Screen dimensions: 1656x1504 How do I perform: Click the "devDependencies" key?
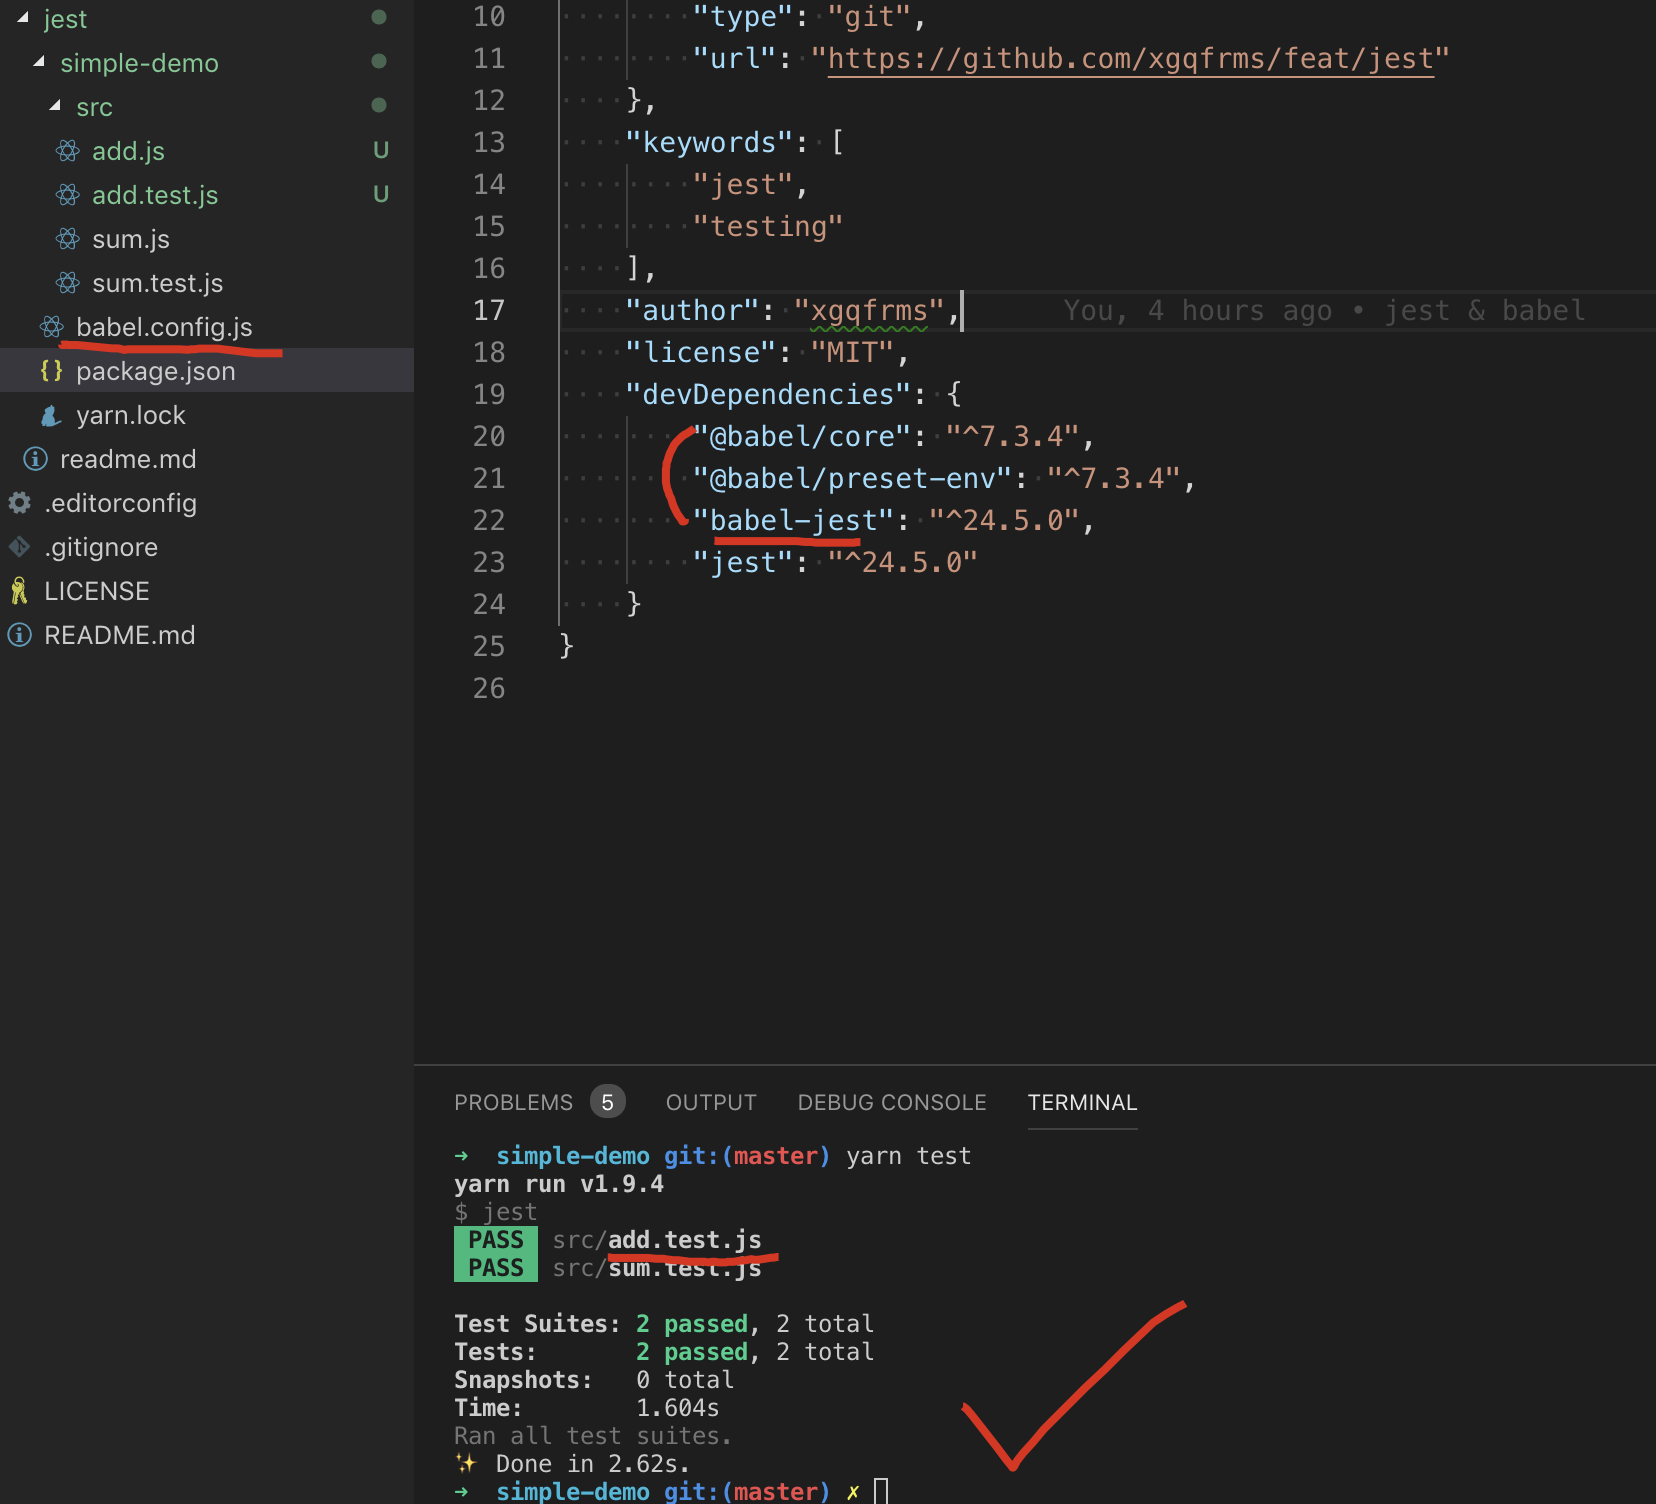click(768, 394)
